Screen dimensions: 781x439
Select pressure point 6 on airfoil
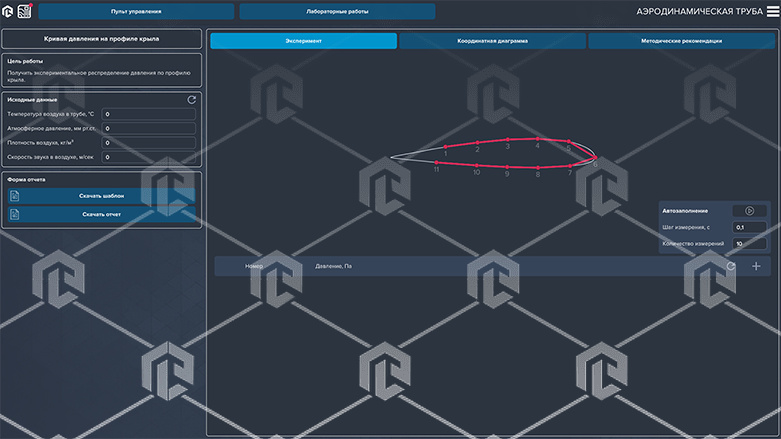click(595, 158)
